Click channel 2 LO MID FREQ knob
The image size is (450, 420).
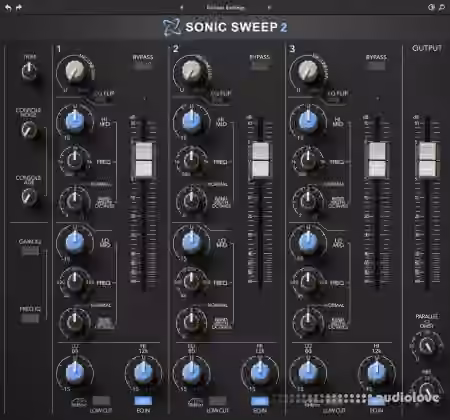coord(192,282)
